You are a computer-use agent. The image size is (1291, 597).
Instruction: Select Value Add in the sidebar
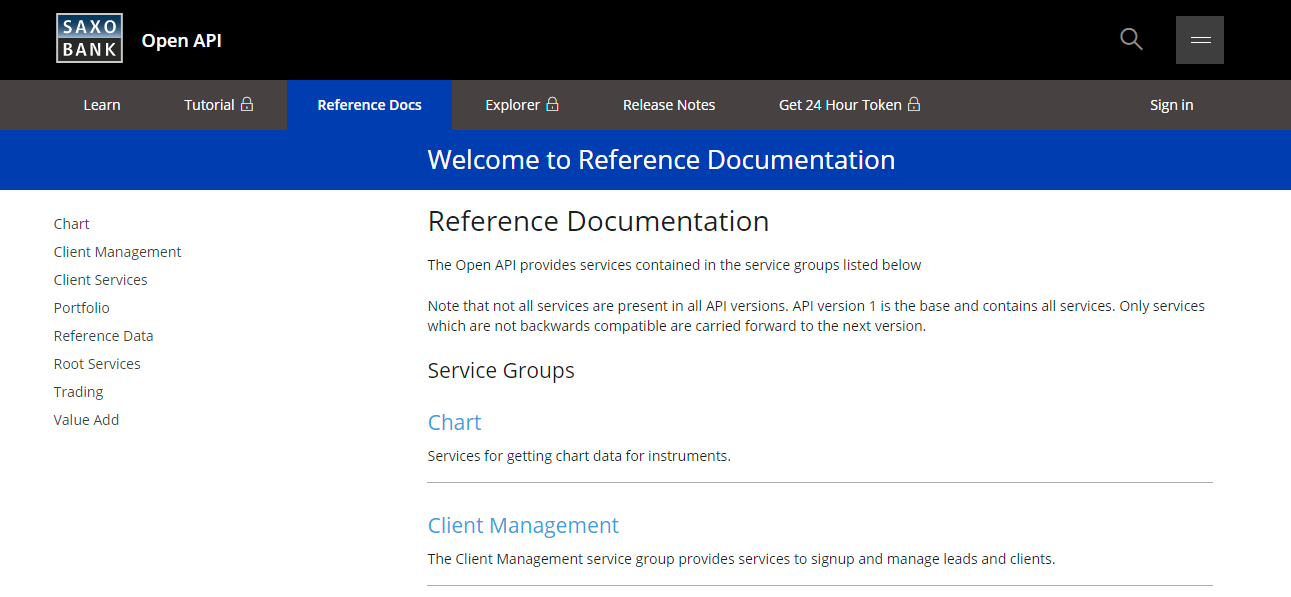tap(86, 419)
